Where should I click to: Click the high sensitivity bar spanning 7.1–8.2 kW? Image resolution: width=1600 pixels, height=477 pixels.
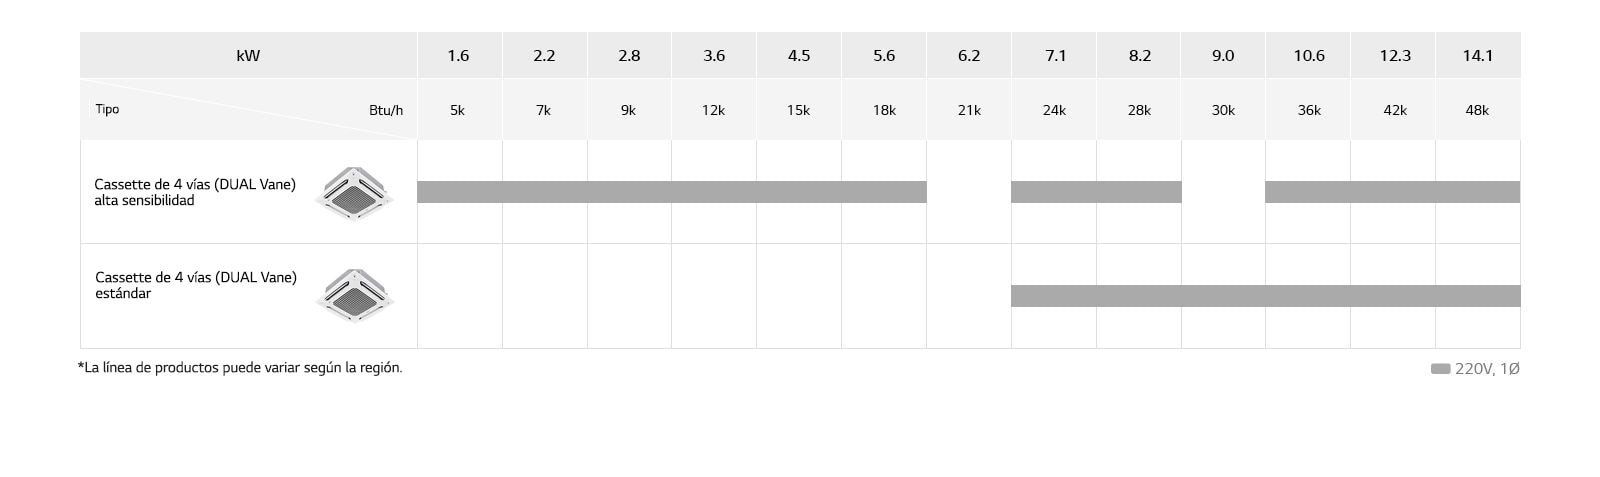(1096, 192)
